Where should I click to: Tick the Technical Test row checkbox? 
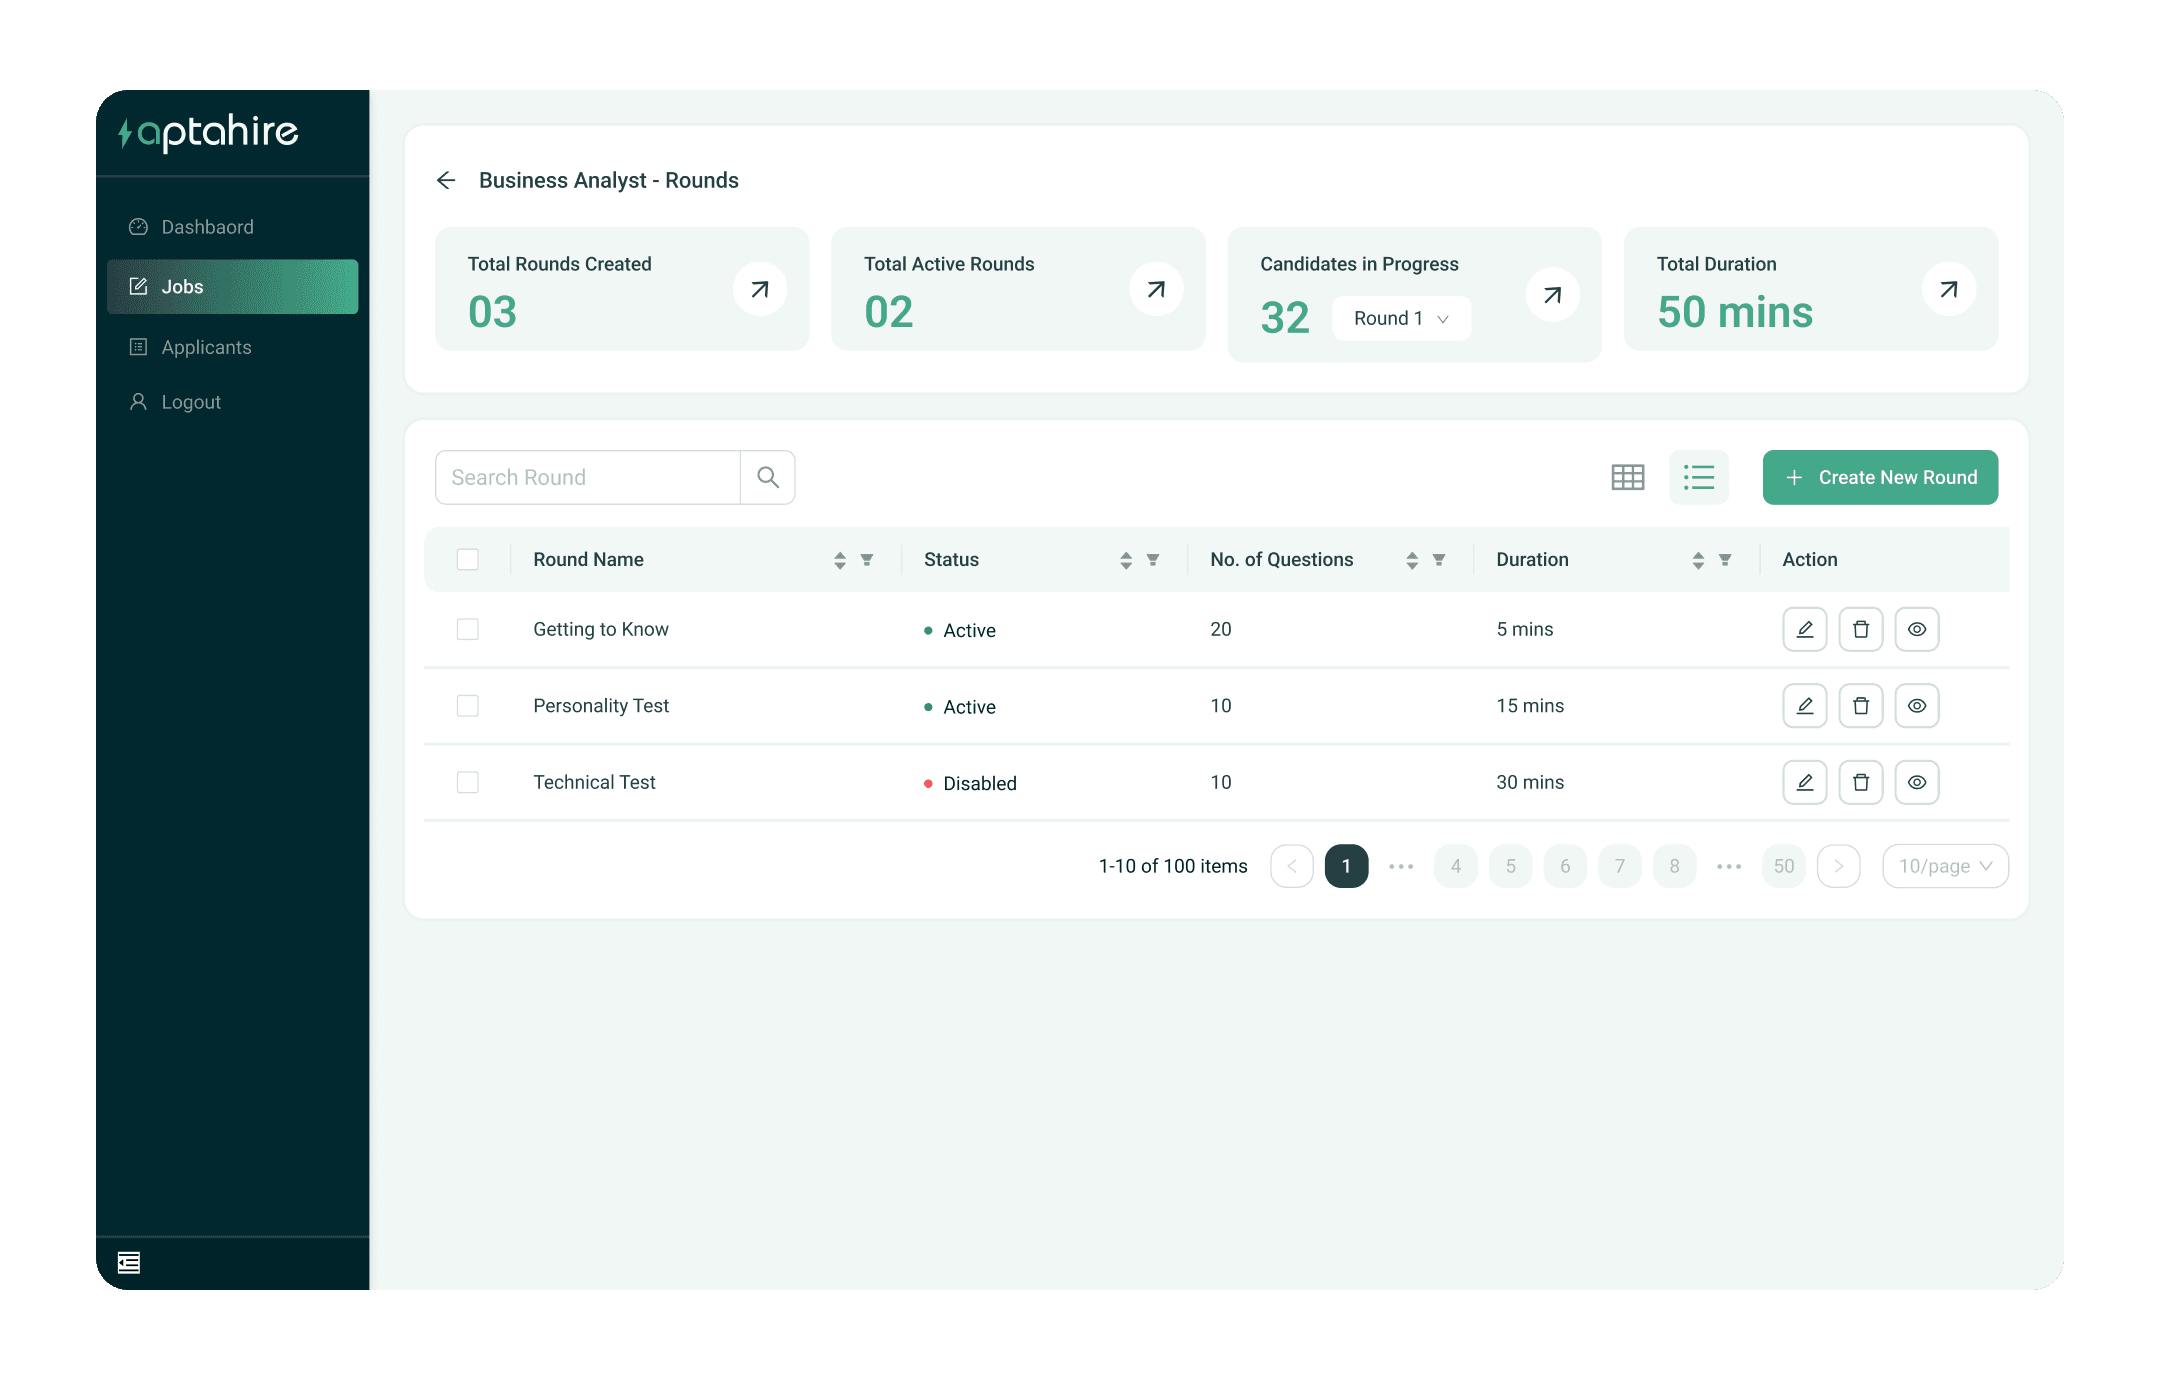(x=467, y=782)
